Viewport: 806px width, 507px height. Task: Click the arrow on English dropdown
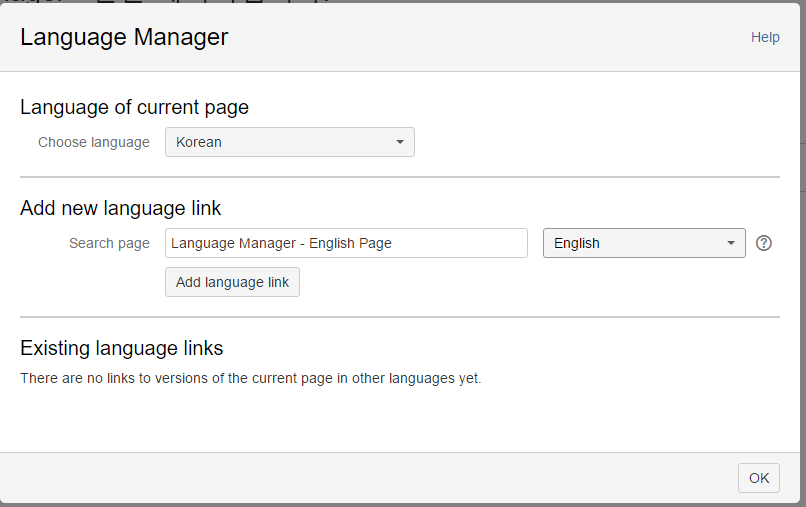[731, 243]
